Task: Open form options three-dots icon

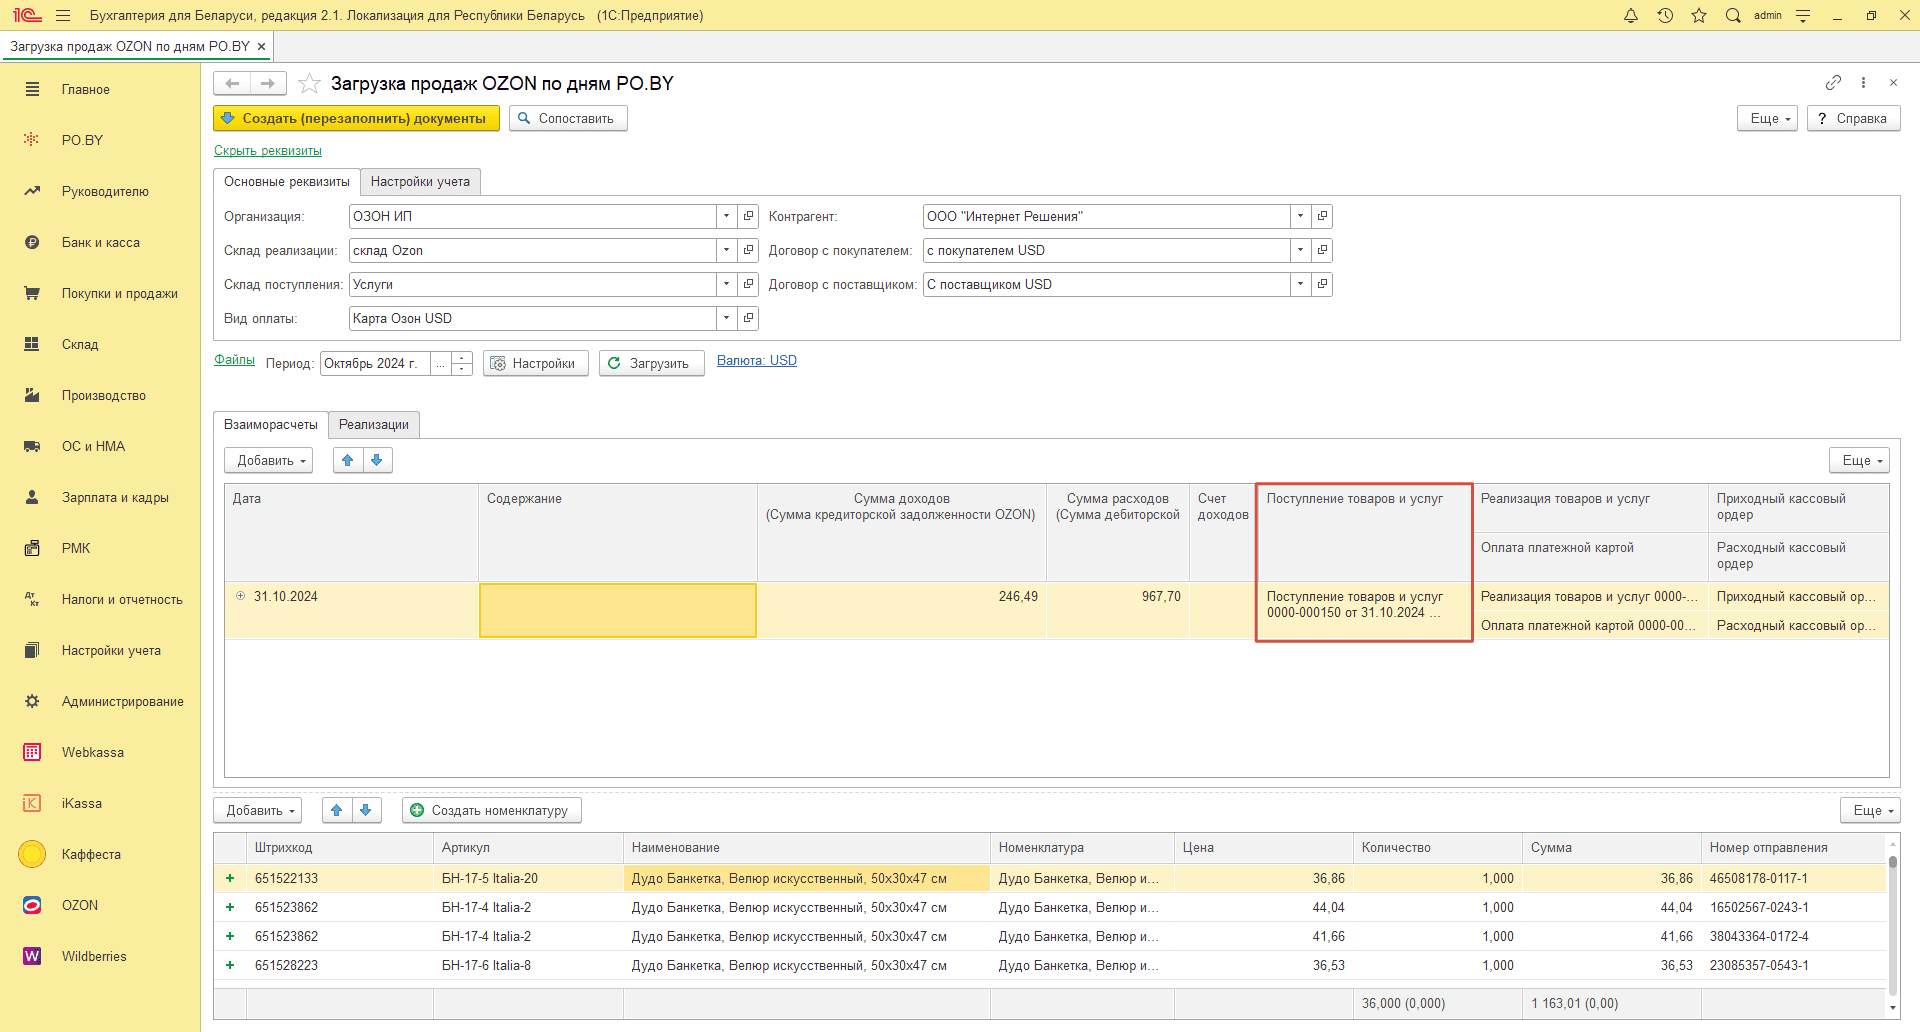Action: tap(1863, 82)
